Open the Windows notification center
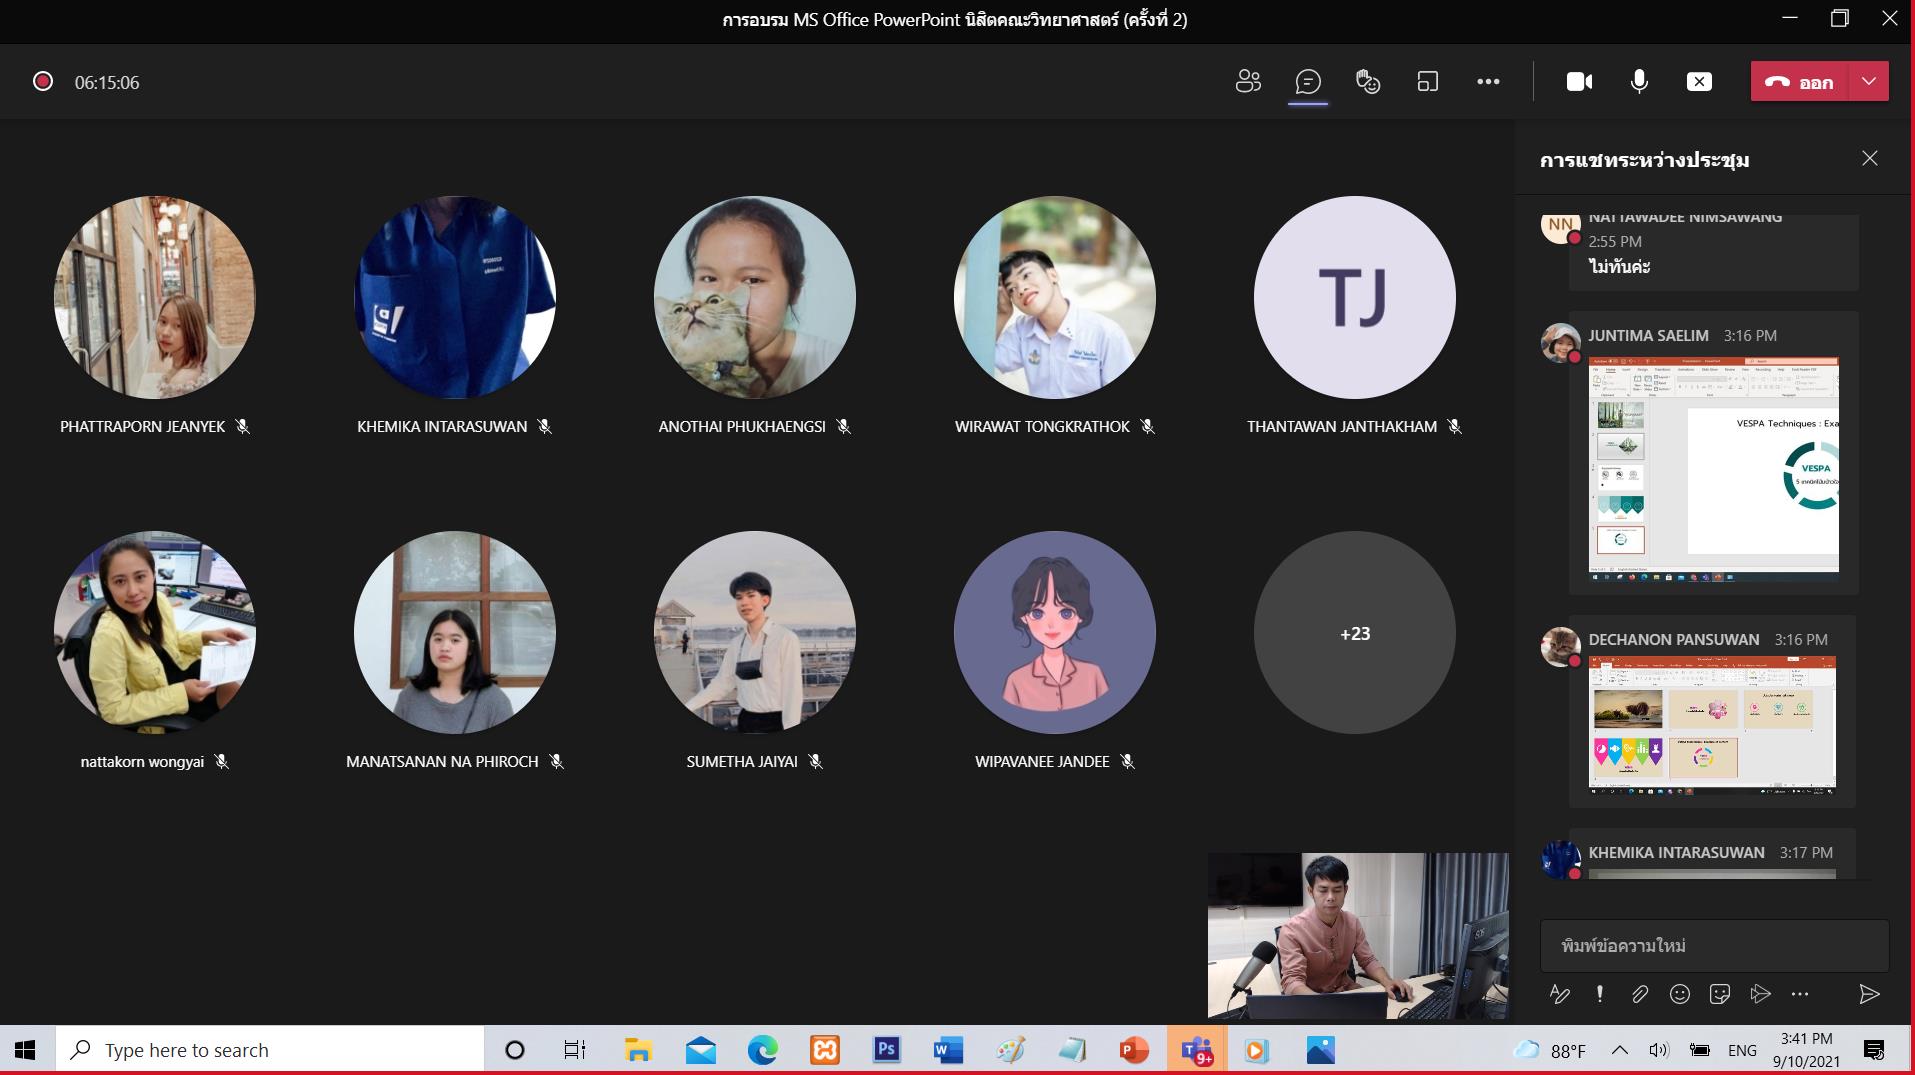This screenshot has width=1915, height=1075. click(x=1875, y=1050)
